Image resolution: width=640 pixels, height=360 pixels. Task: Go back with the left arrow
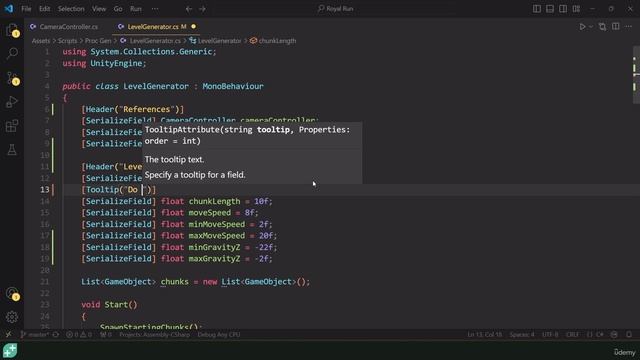189,9
